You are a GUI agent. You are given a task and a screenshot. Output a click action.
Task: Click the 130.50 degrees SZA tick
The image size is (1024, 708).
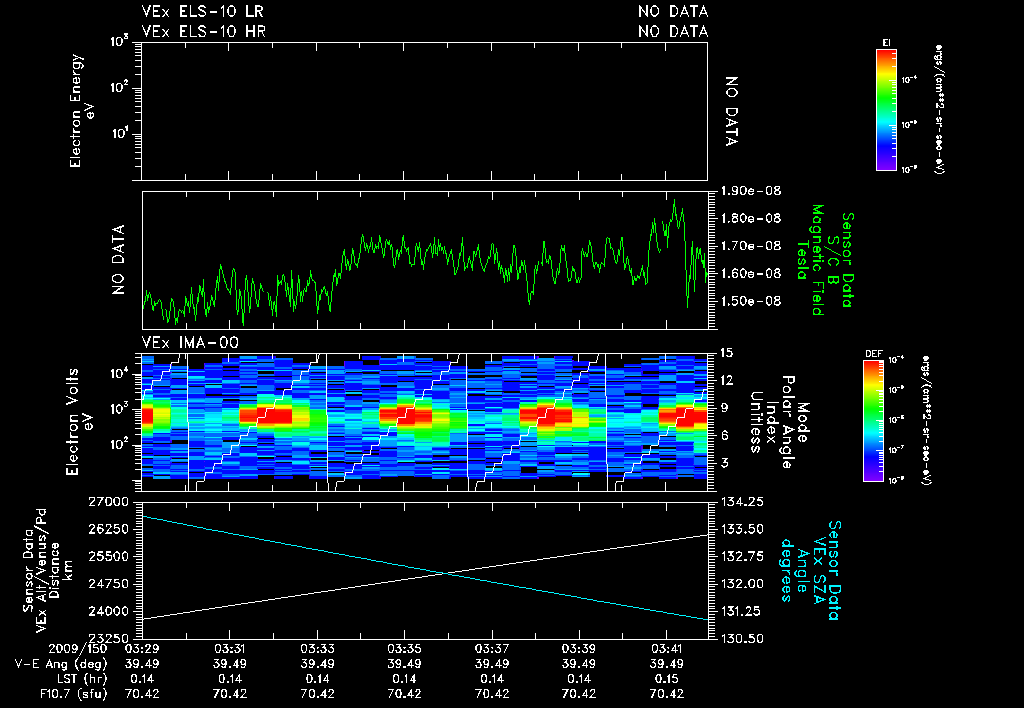(741, 638)
